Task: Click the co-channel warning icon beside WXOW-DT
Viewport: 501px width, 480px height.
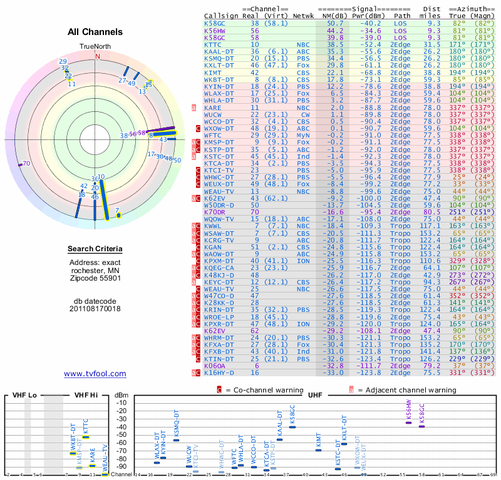Action: [198, 128]
